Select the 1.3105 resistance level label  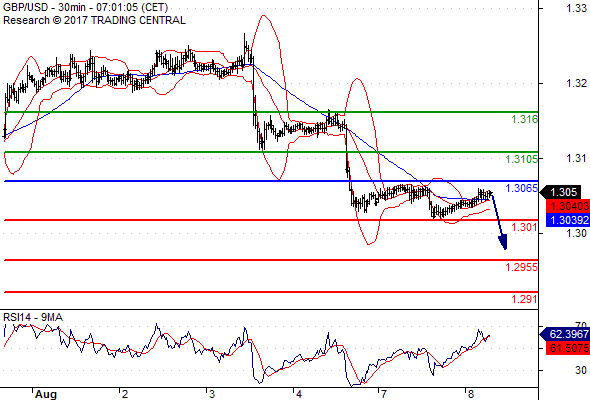point(522,159)
